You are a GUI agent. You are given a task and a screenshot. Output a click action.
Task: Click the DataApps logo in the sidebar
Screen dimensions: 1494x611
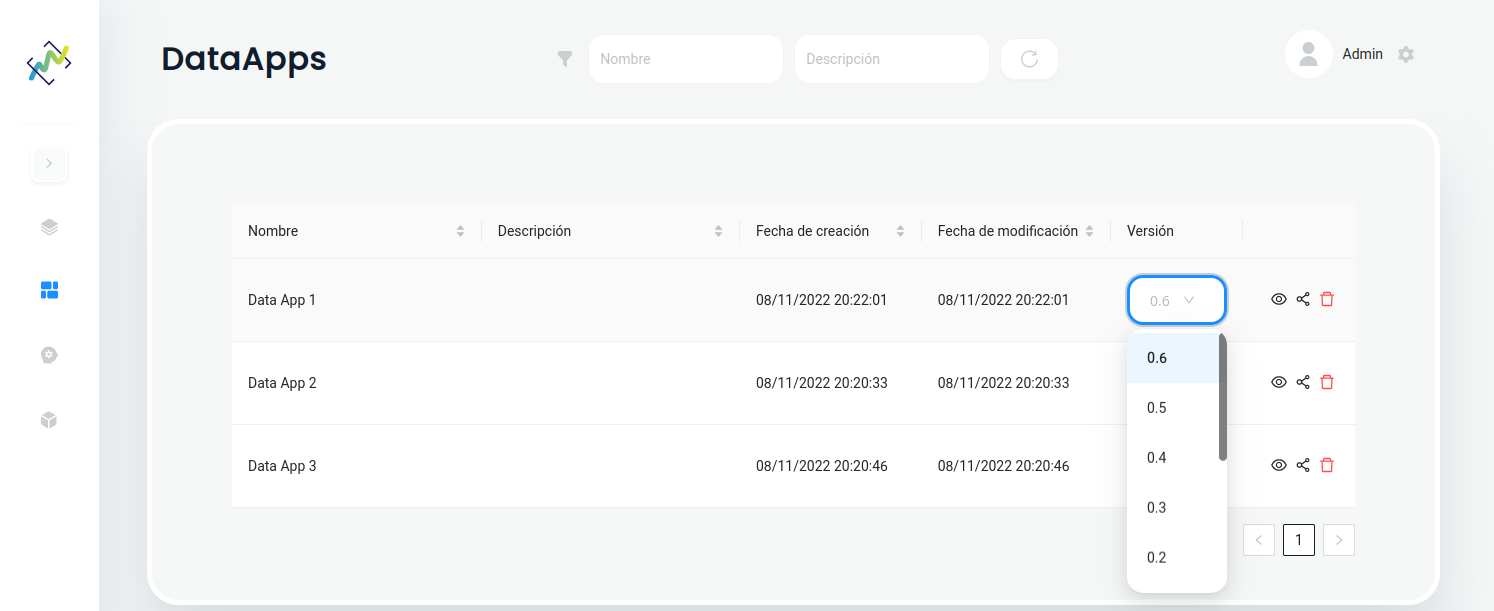click(x=49, y=62)
